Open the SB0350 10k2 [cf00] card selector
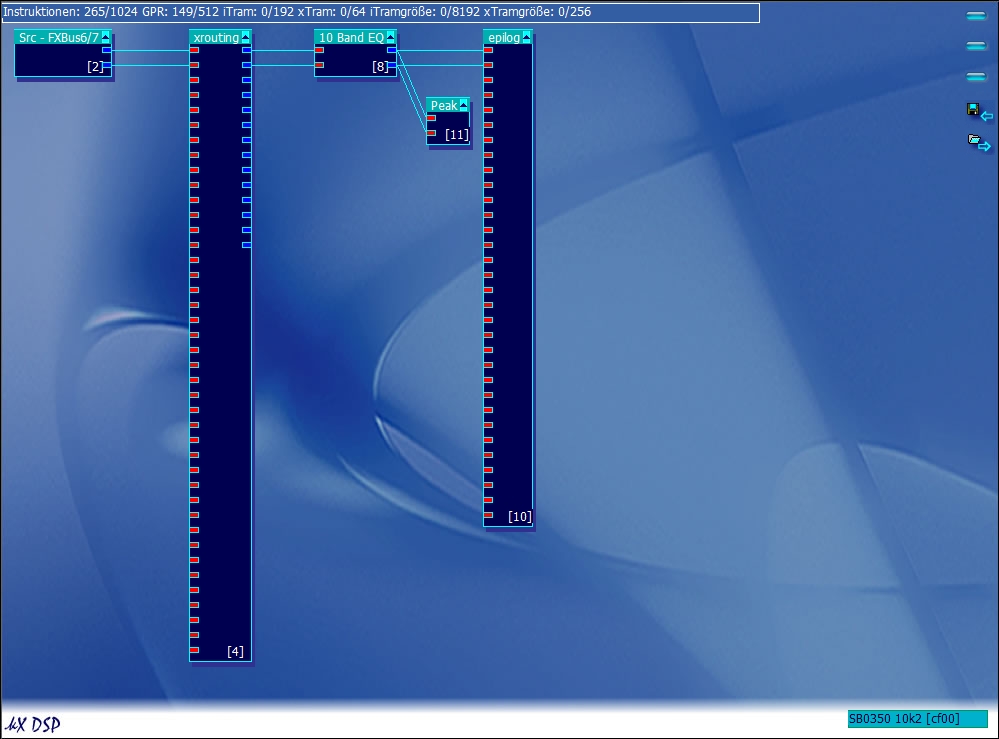999x739 pixels. (917, 719)
